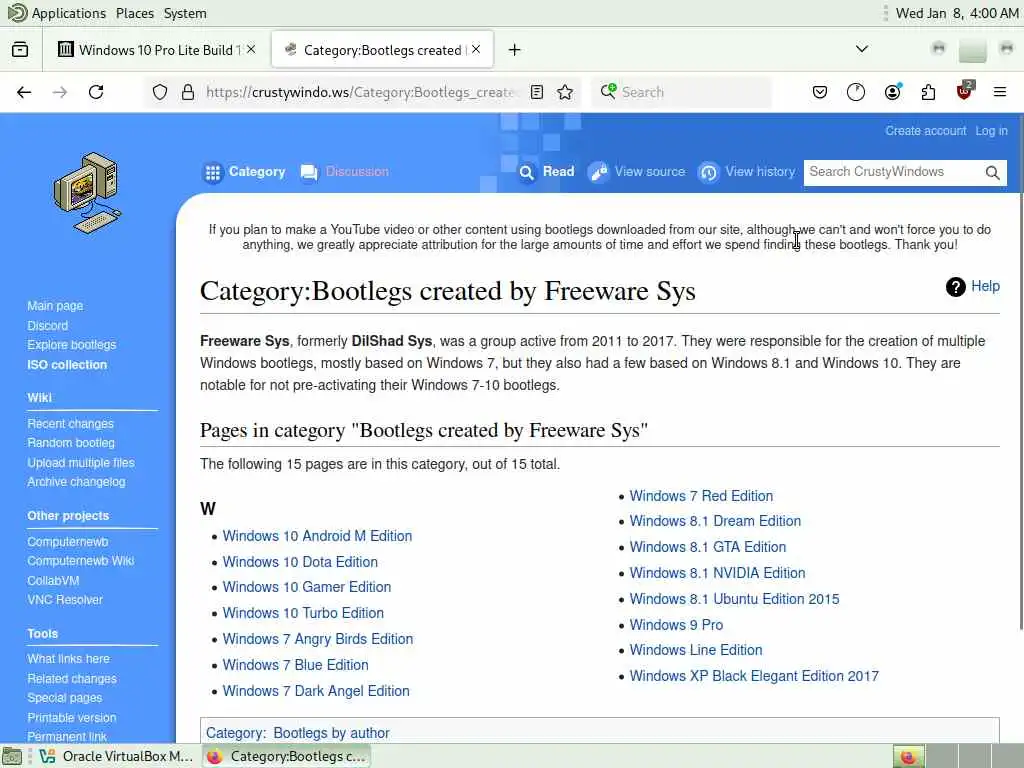Open ISO collection link
Screen dimensions: 1024x768
tap(67, 364)
